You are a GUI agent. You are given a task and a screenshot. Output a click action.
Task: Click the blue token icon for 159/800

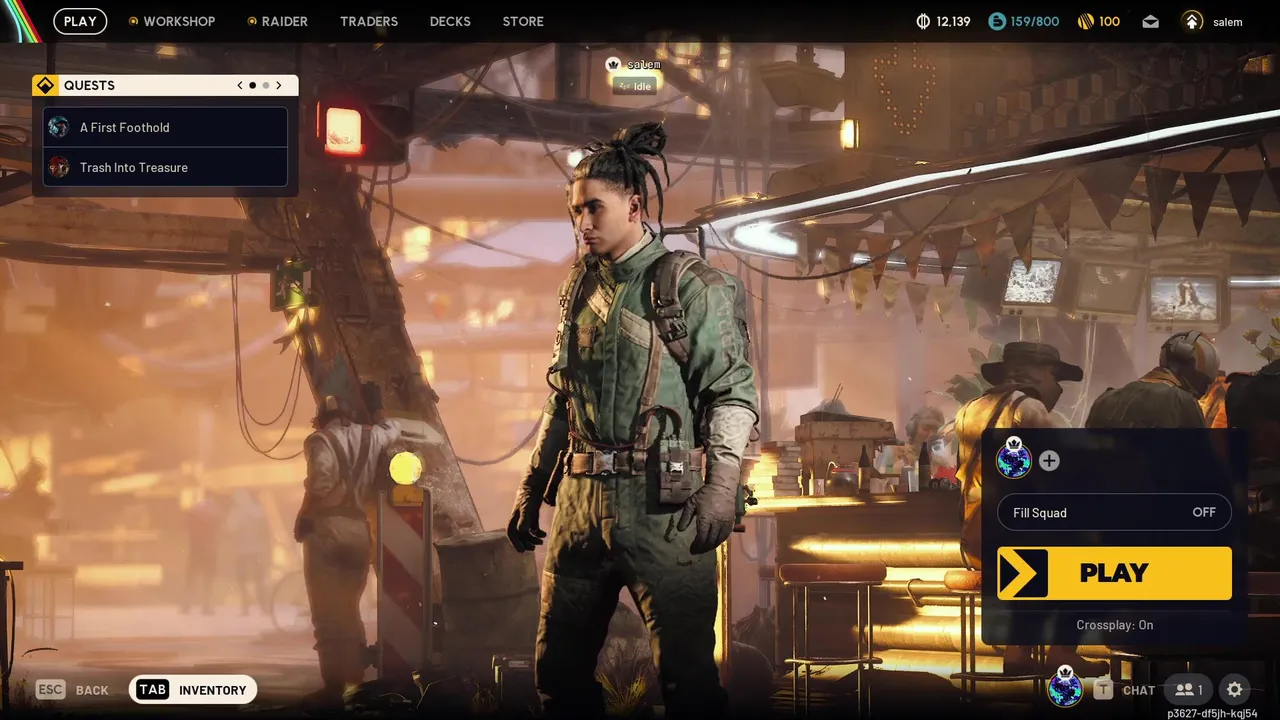coord(996,21)
